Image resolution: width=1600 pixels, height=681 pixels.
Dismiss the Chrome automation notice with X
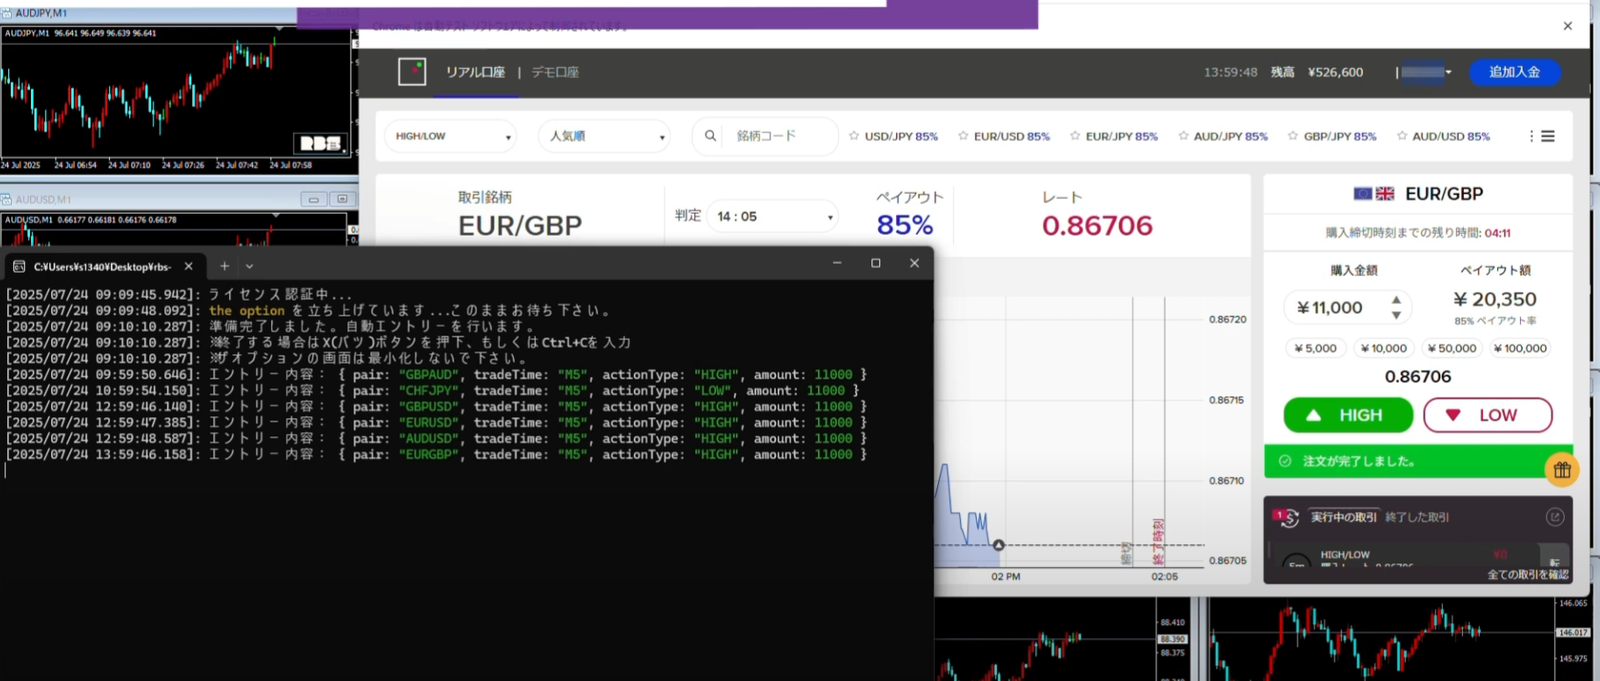(1567, 26)
